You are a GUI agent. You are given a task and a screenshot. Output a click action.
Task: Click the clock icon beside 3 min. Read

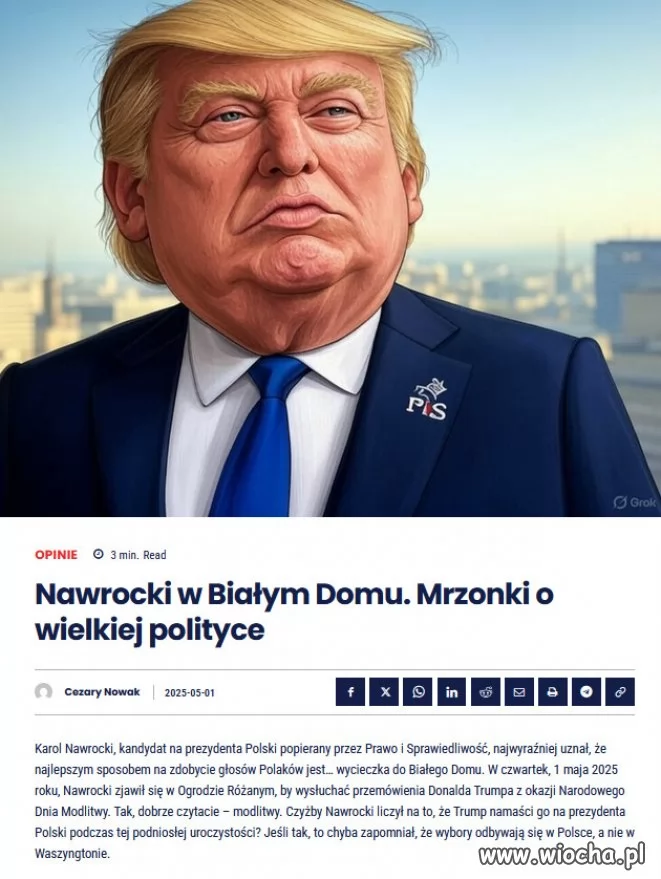pos(98,554)
